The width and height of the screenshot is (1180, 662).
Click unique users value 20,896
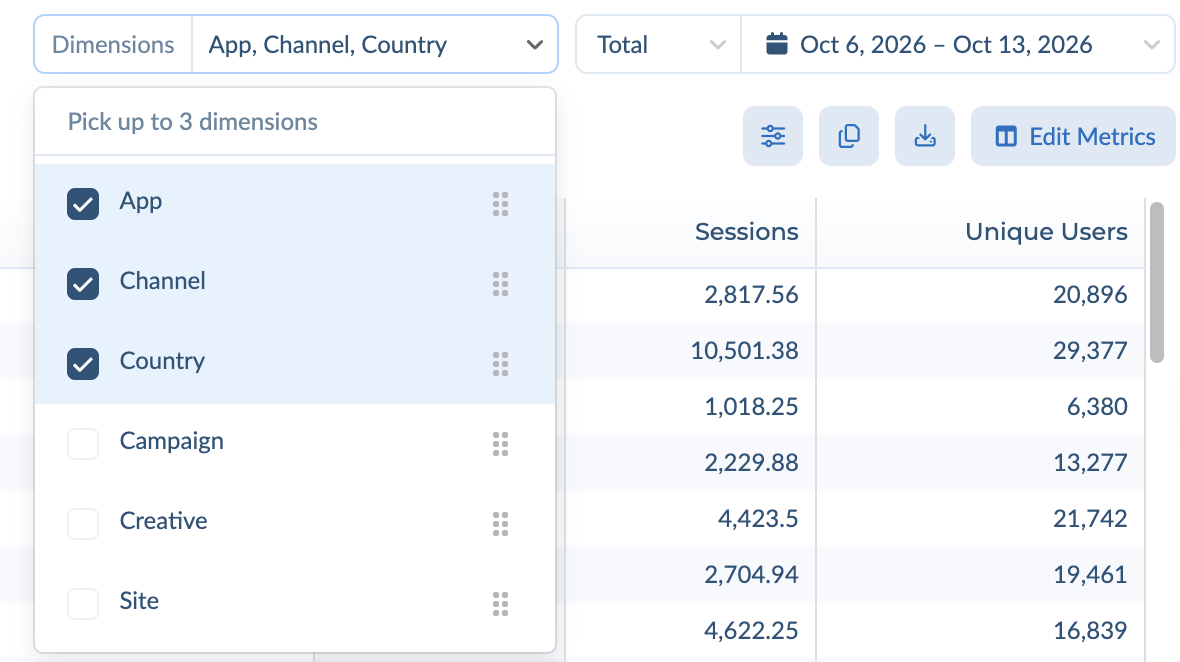click(x=1090, y=294)
